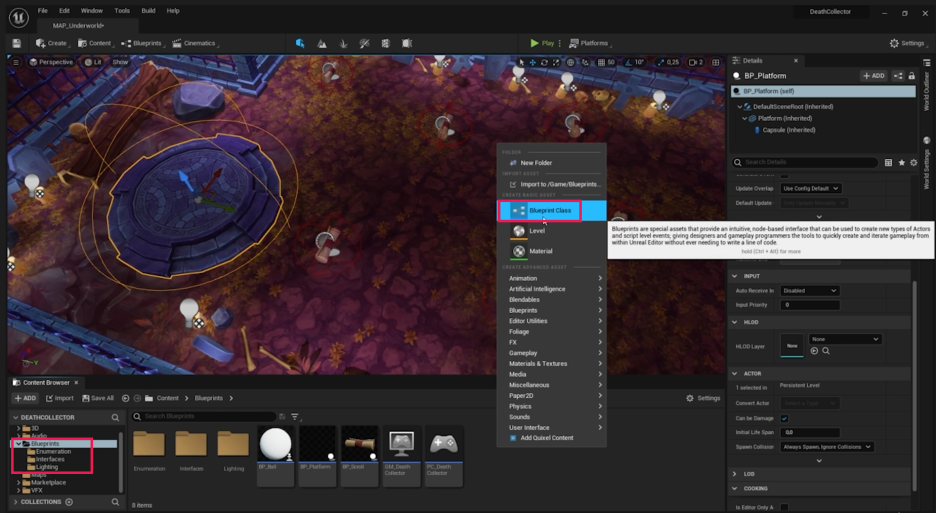Click ADD component button in Details
The height and width of the screenshot is (513, 936).
873,76
